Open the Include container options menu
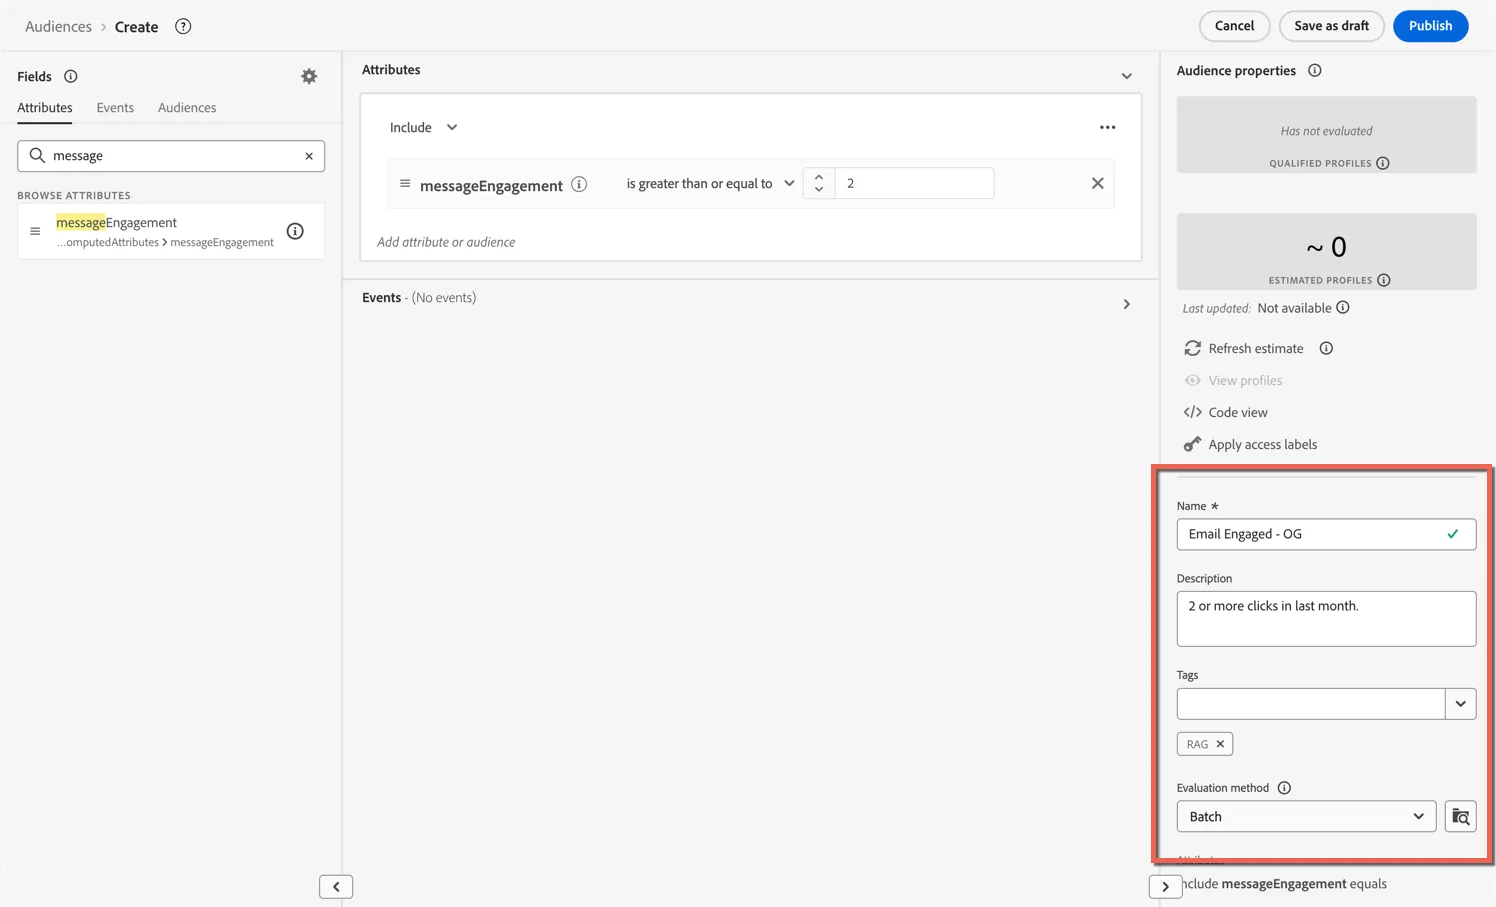Image resolution: width=1496 pixels, height=907 pixels. pos(1107,127)
